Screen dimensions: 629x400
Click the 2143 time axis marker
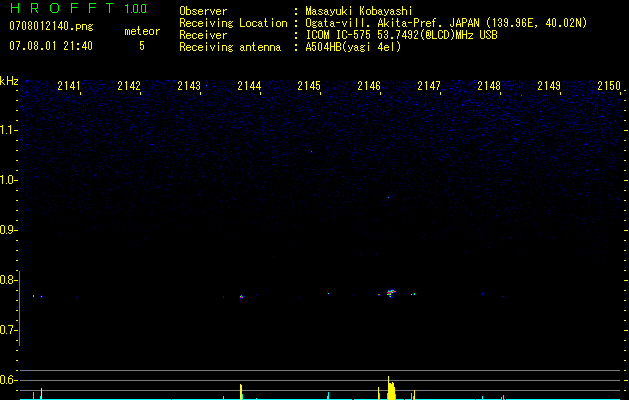pos(189,86)
